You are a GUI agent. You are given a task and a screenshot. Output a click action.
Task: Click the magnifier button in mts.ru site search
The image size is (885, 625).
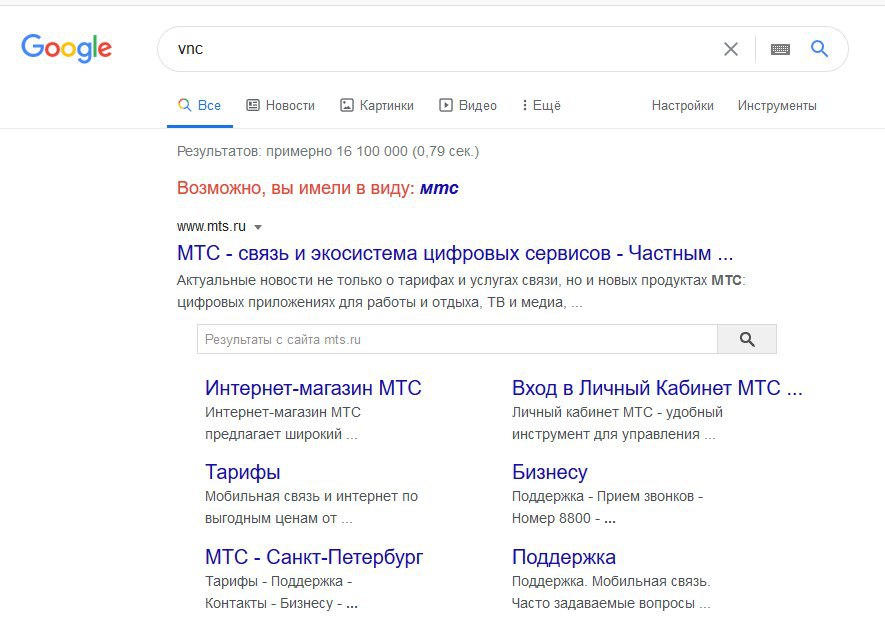747,339
